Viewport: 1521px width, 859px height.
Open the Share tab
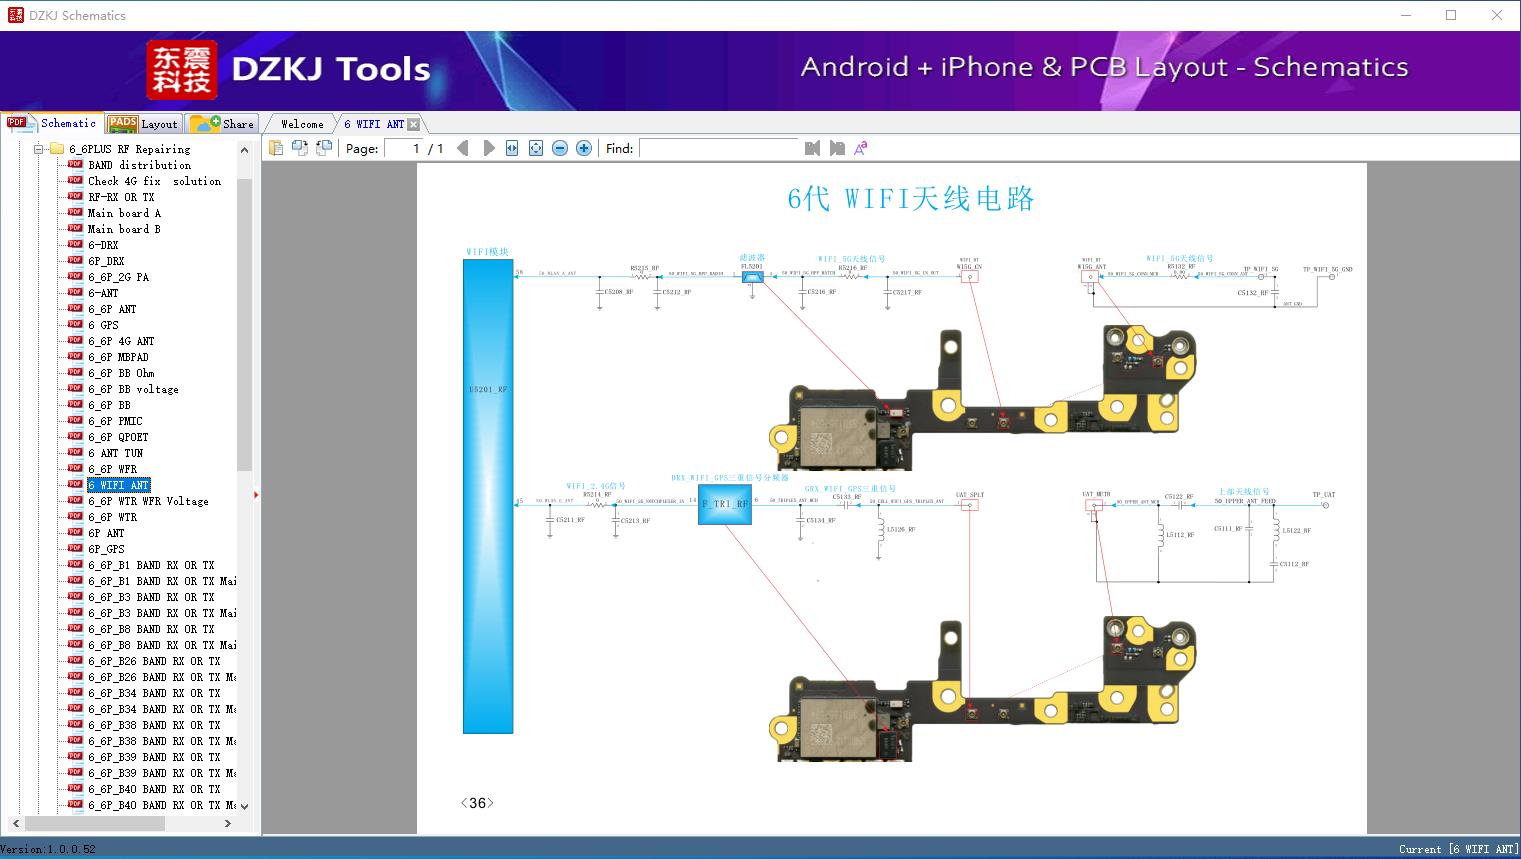point(222,124)
